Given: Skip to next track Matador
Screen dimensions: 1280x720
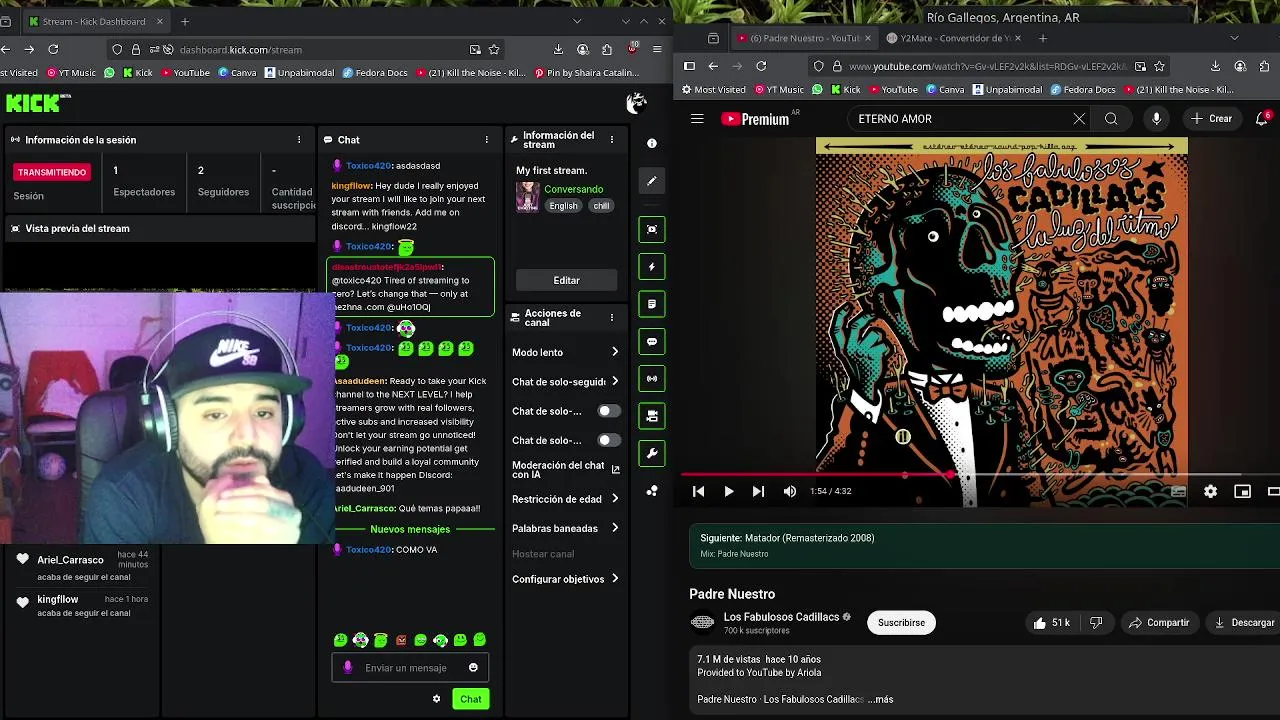Looking at the screenshot, I should (758, 491).
